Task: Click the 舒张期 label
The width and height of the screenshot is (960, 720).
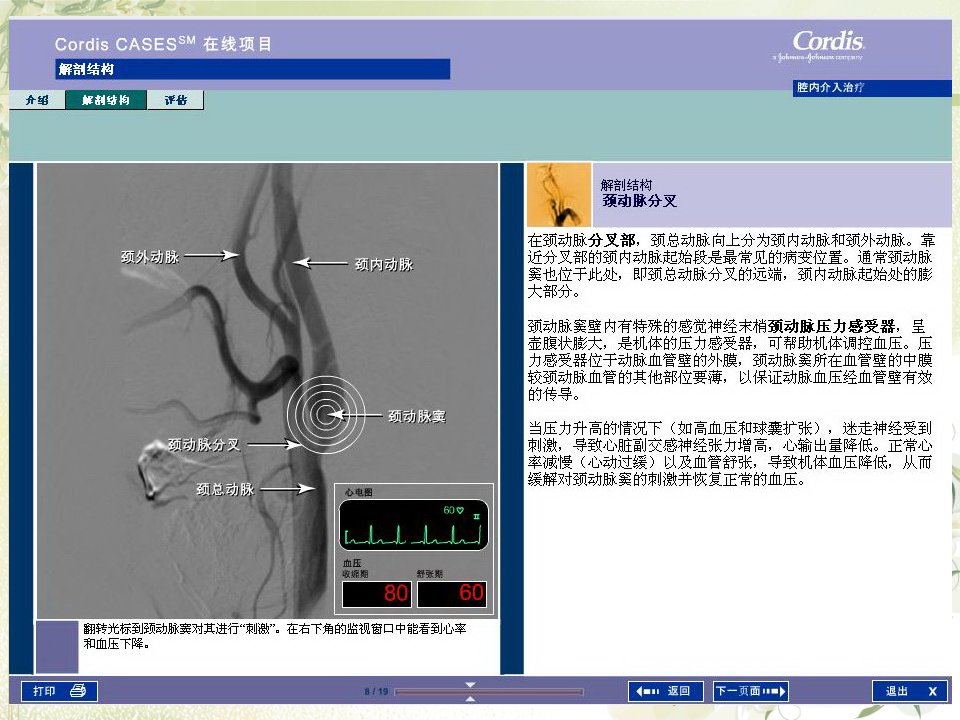Action: [x=430, y=574]
